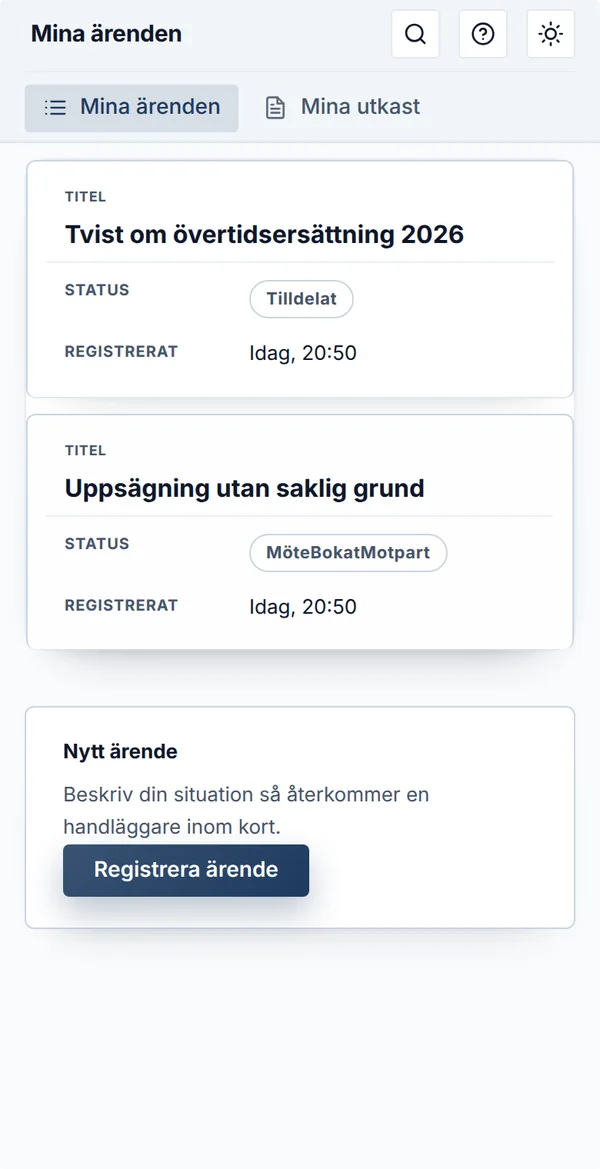Click the Mina ärenden page heading
The image size is (600, 1169).
tap(107, 34)
